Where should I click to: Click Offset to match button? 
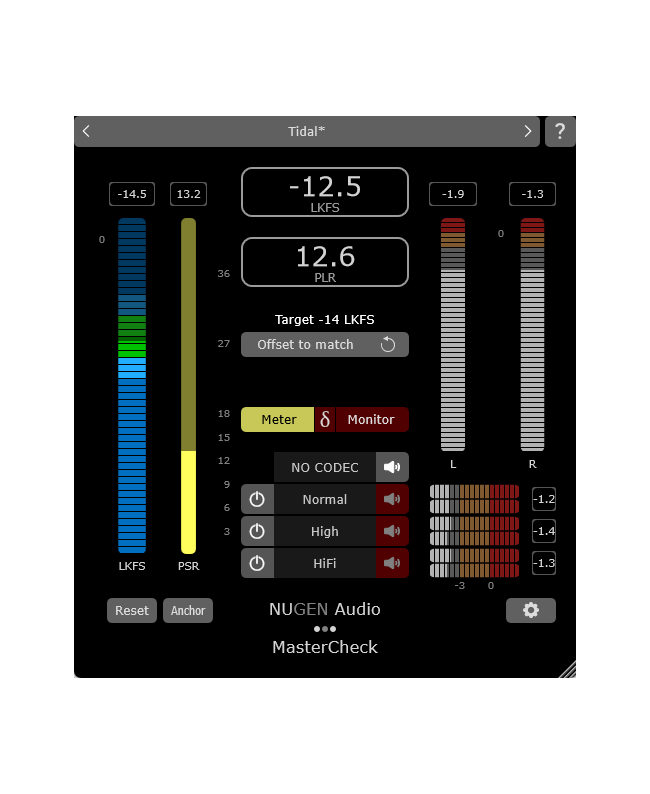click(x=324, y=344)
